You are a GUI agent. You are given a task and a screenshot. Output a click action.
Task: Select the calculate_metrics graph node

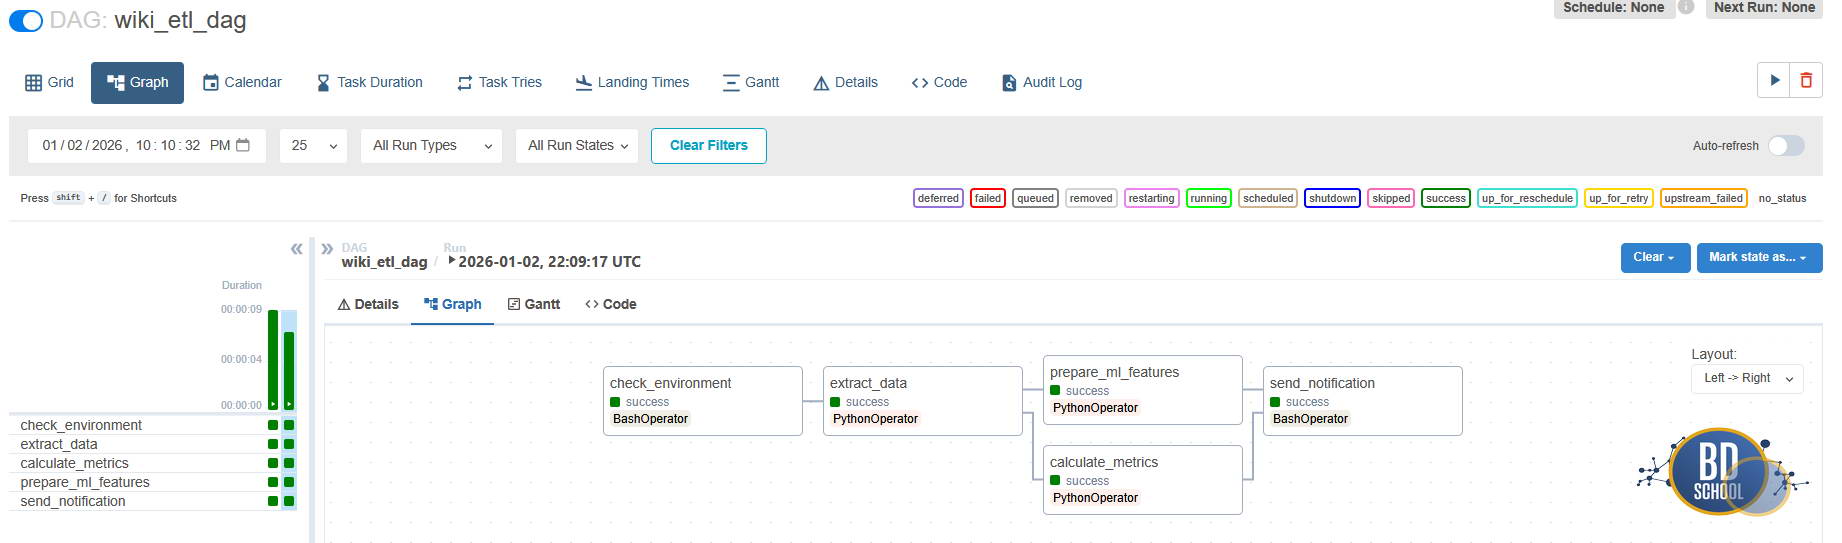[x=1143, y=480]
